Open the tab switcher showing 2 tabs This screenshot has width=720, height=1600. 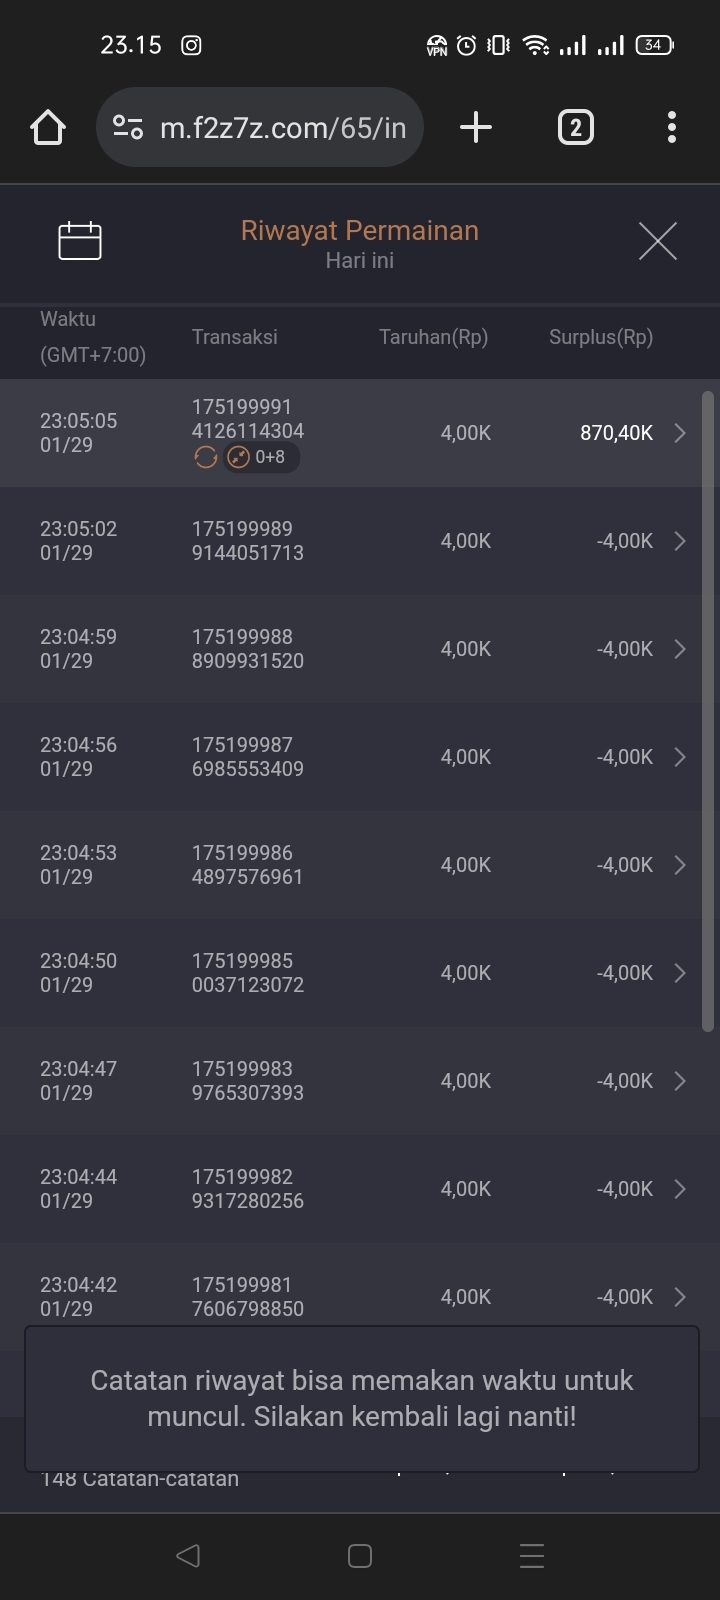point(575,128)
